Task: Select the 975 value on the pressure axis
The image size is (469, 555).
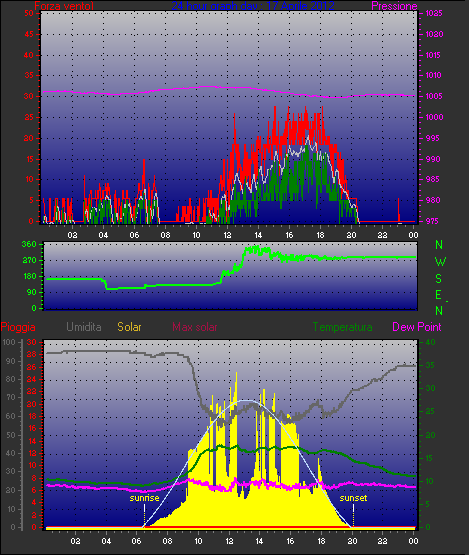Action: pyautogui.click(x=434, y=221)
